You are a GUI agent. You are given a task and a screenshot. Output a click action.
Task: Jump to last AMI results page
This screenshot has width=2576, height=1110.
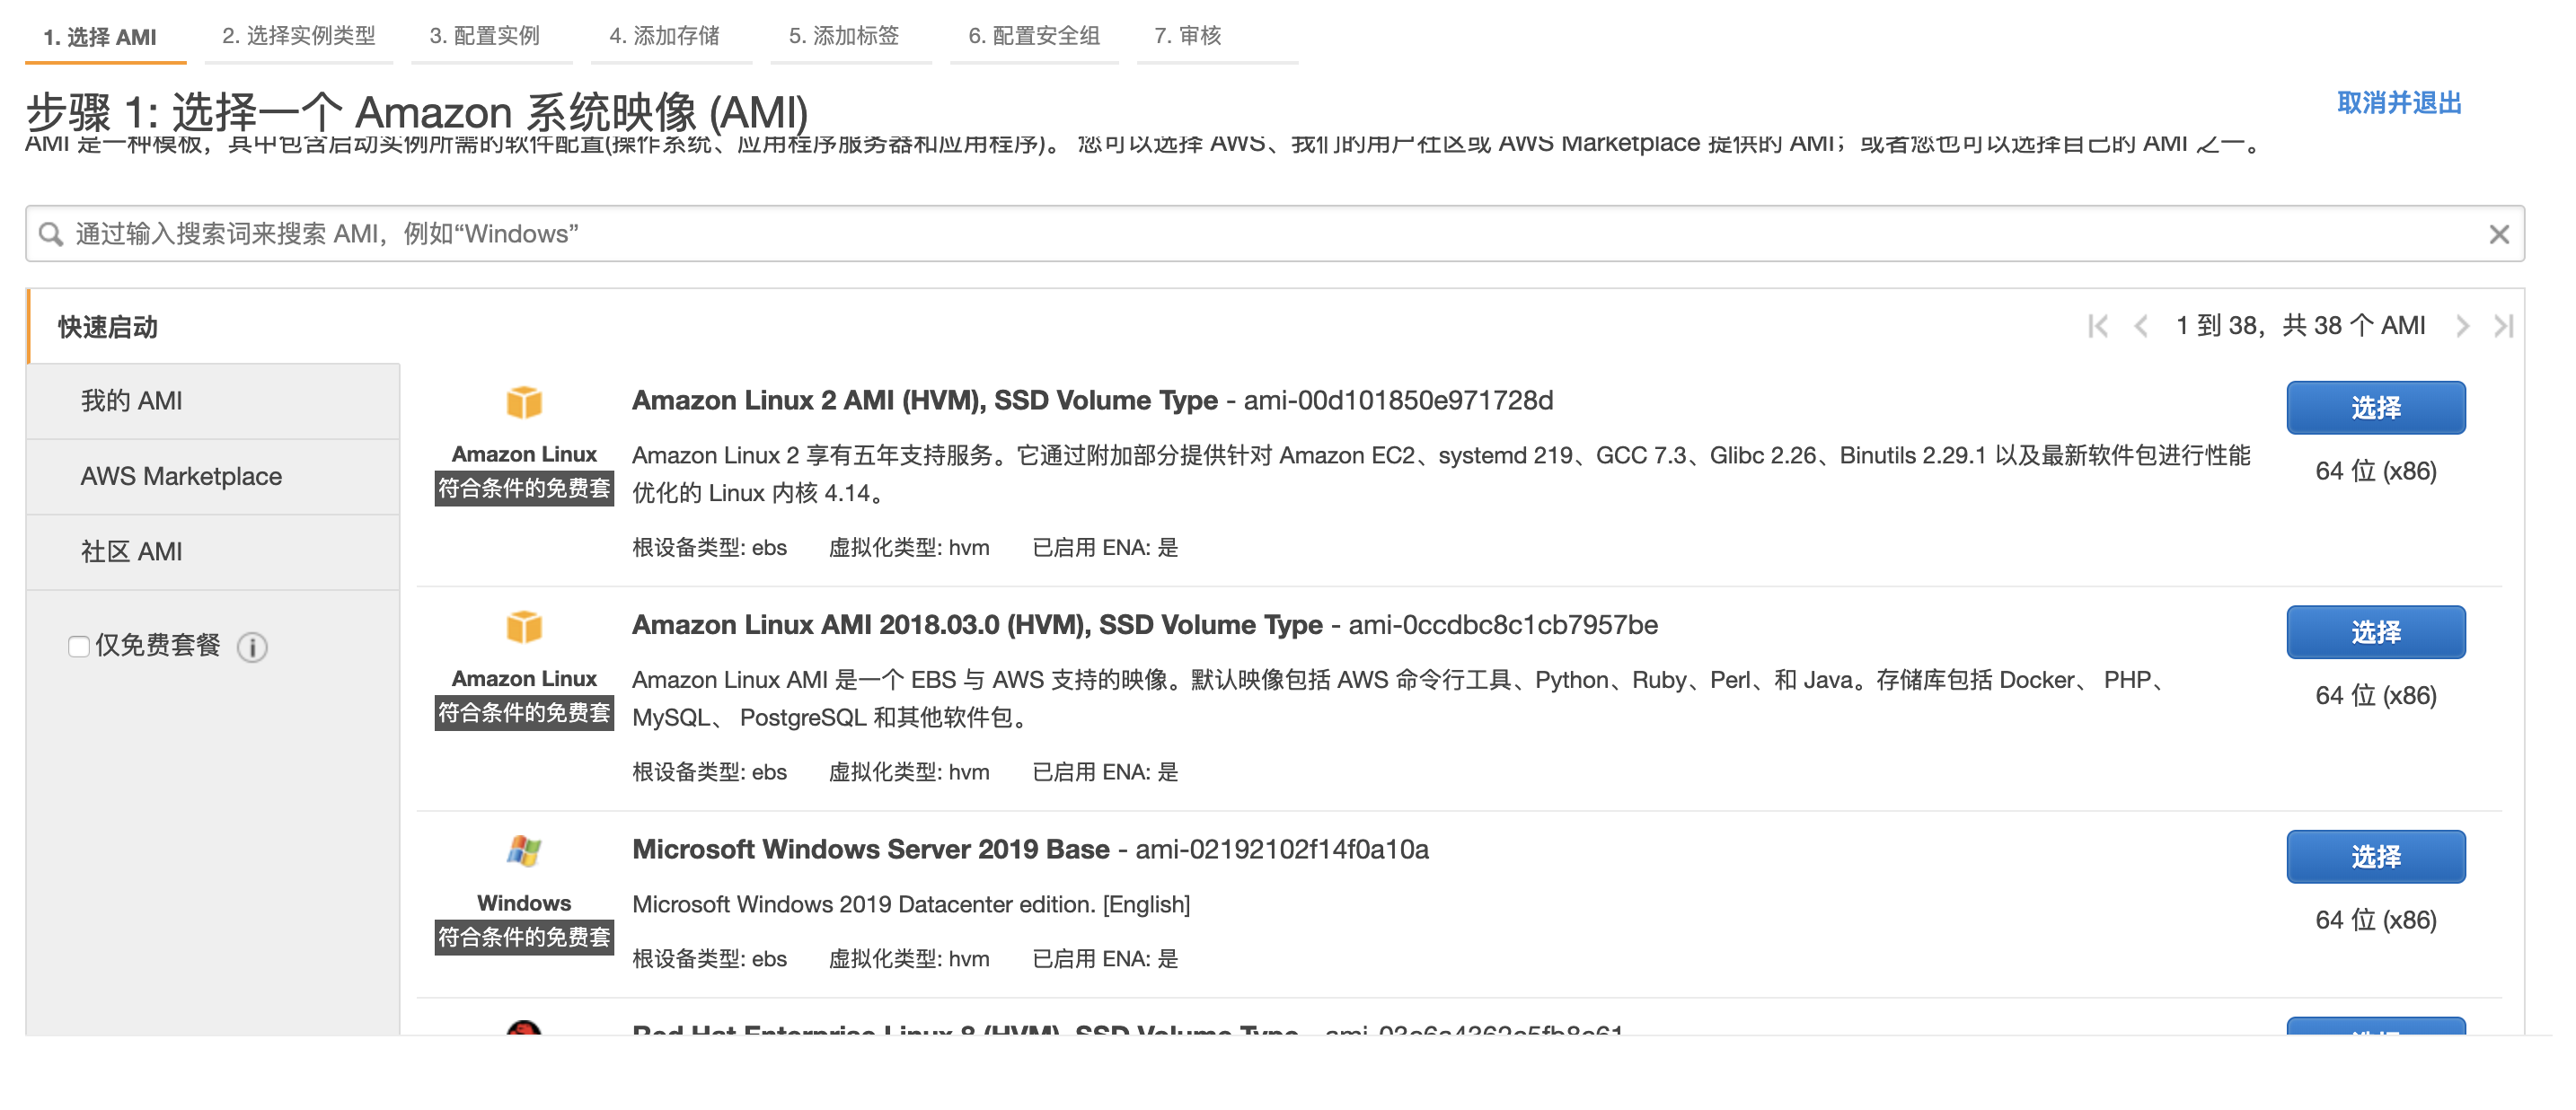coord(2503,326)
